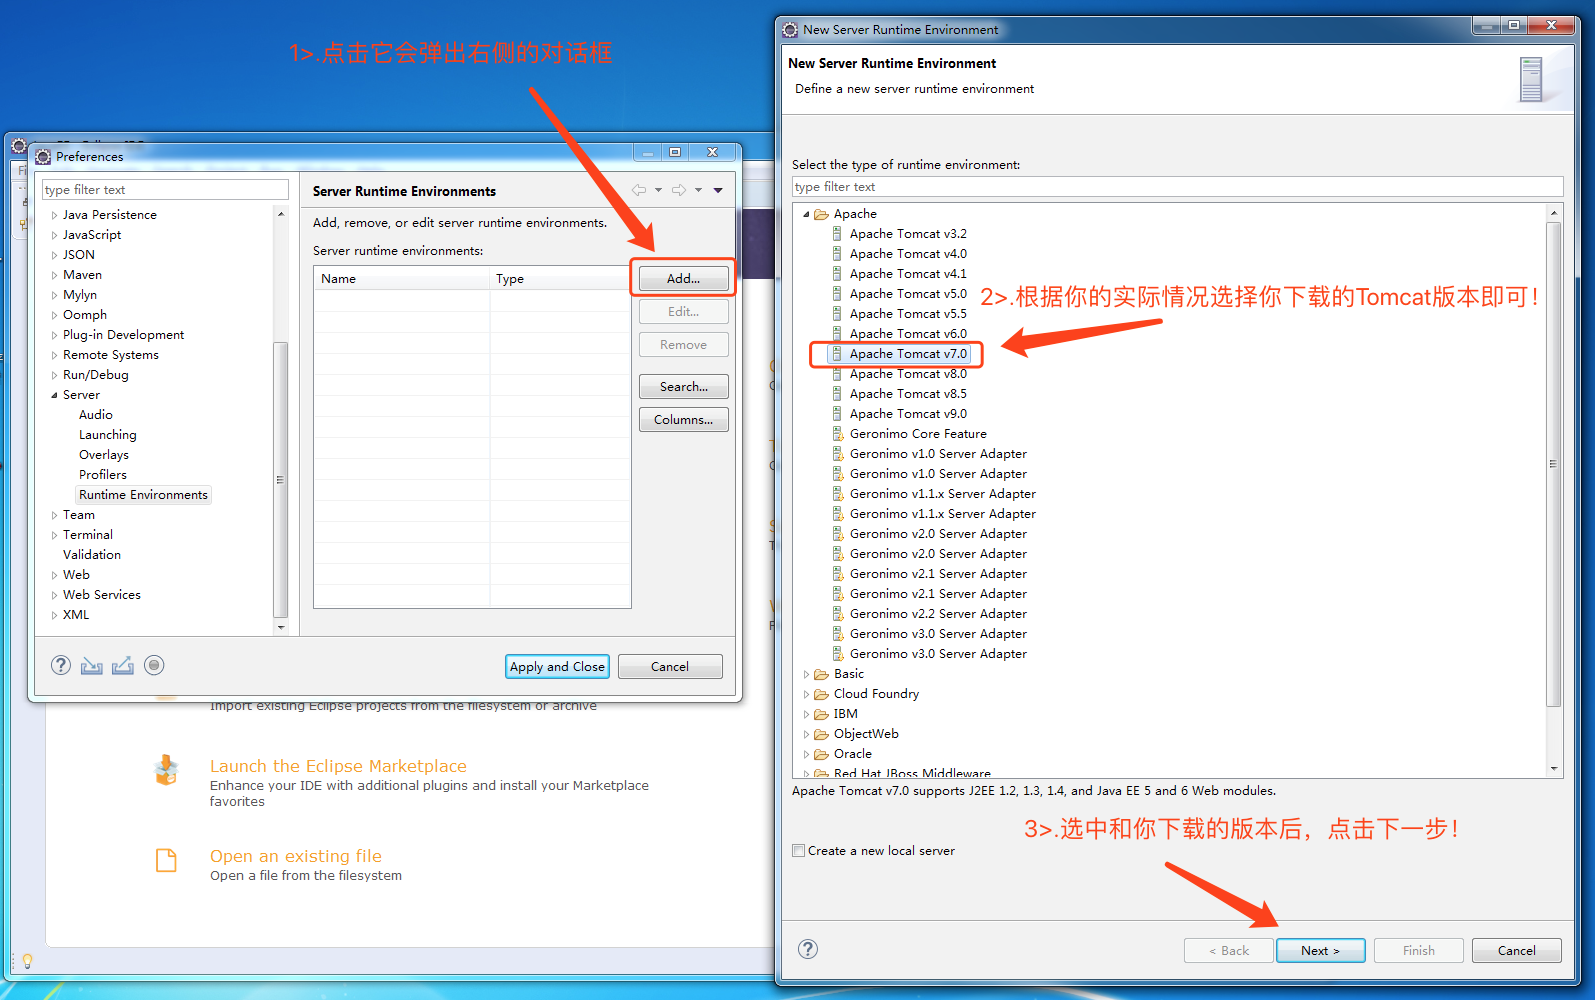Select Apache Tomcat v6.0 runtime
The height and width of the screenshot is (1000, 1595).
[908, 334]
